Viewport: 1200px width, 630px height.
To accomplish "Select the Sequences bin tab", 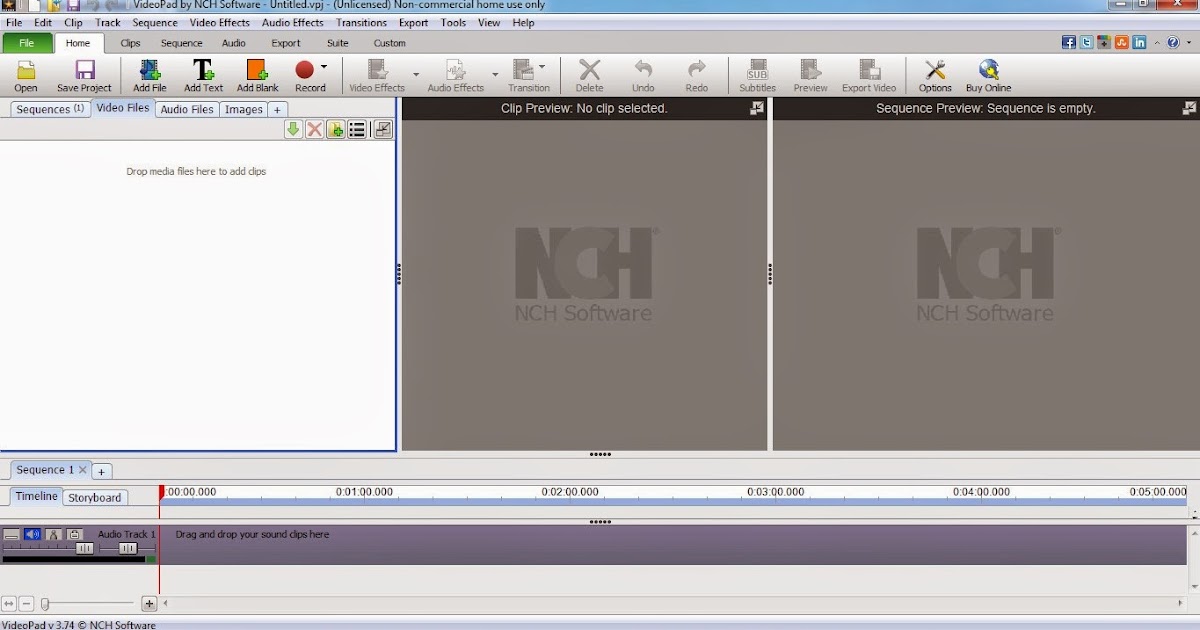I will click(50, 109).
